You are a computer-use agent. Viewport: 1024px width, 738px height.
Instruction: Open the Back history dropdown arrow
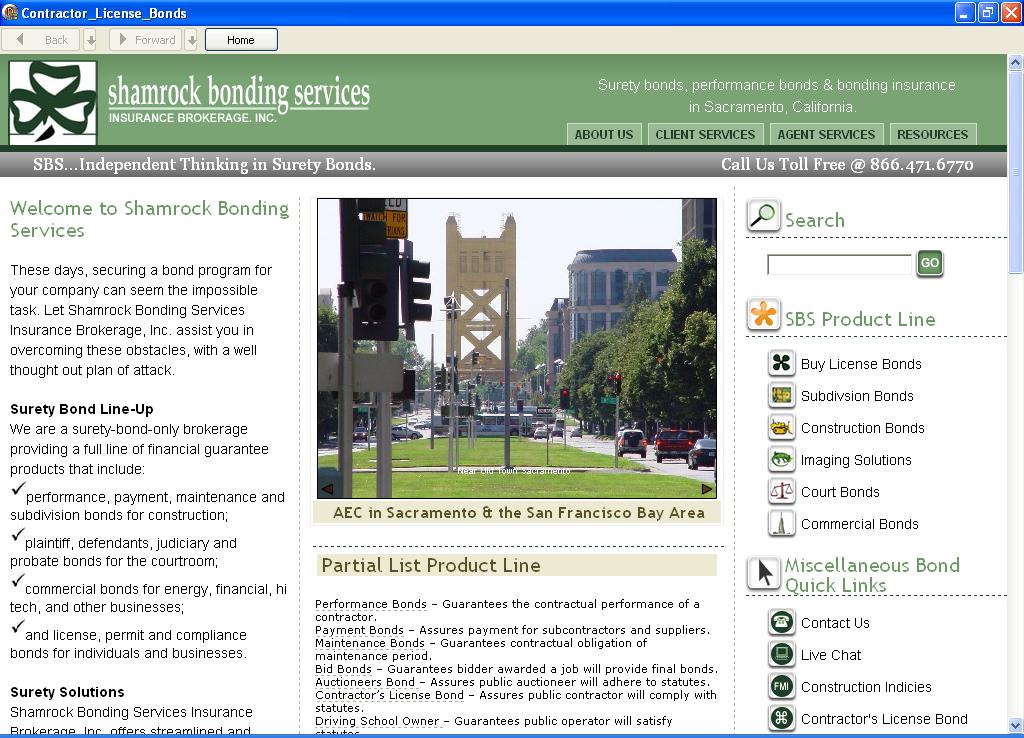[x=91, y=40]
